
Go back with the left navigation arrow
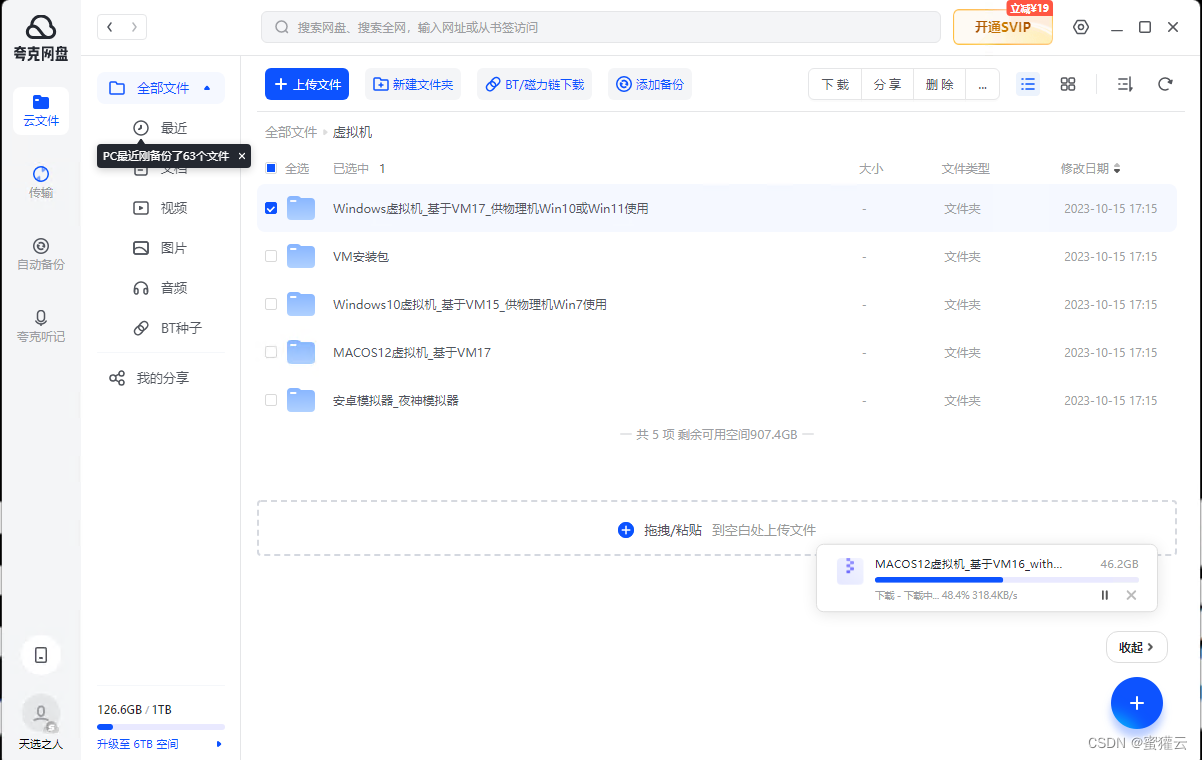coord(110,27)
